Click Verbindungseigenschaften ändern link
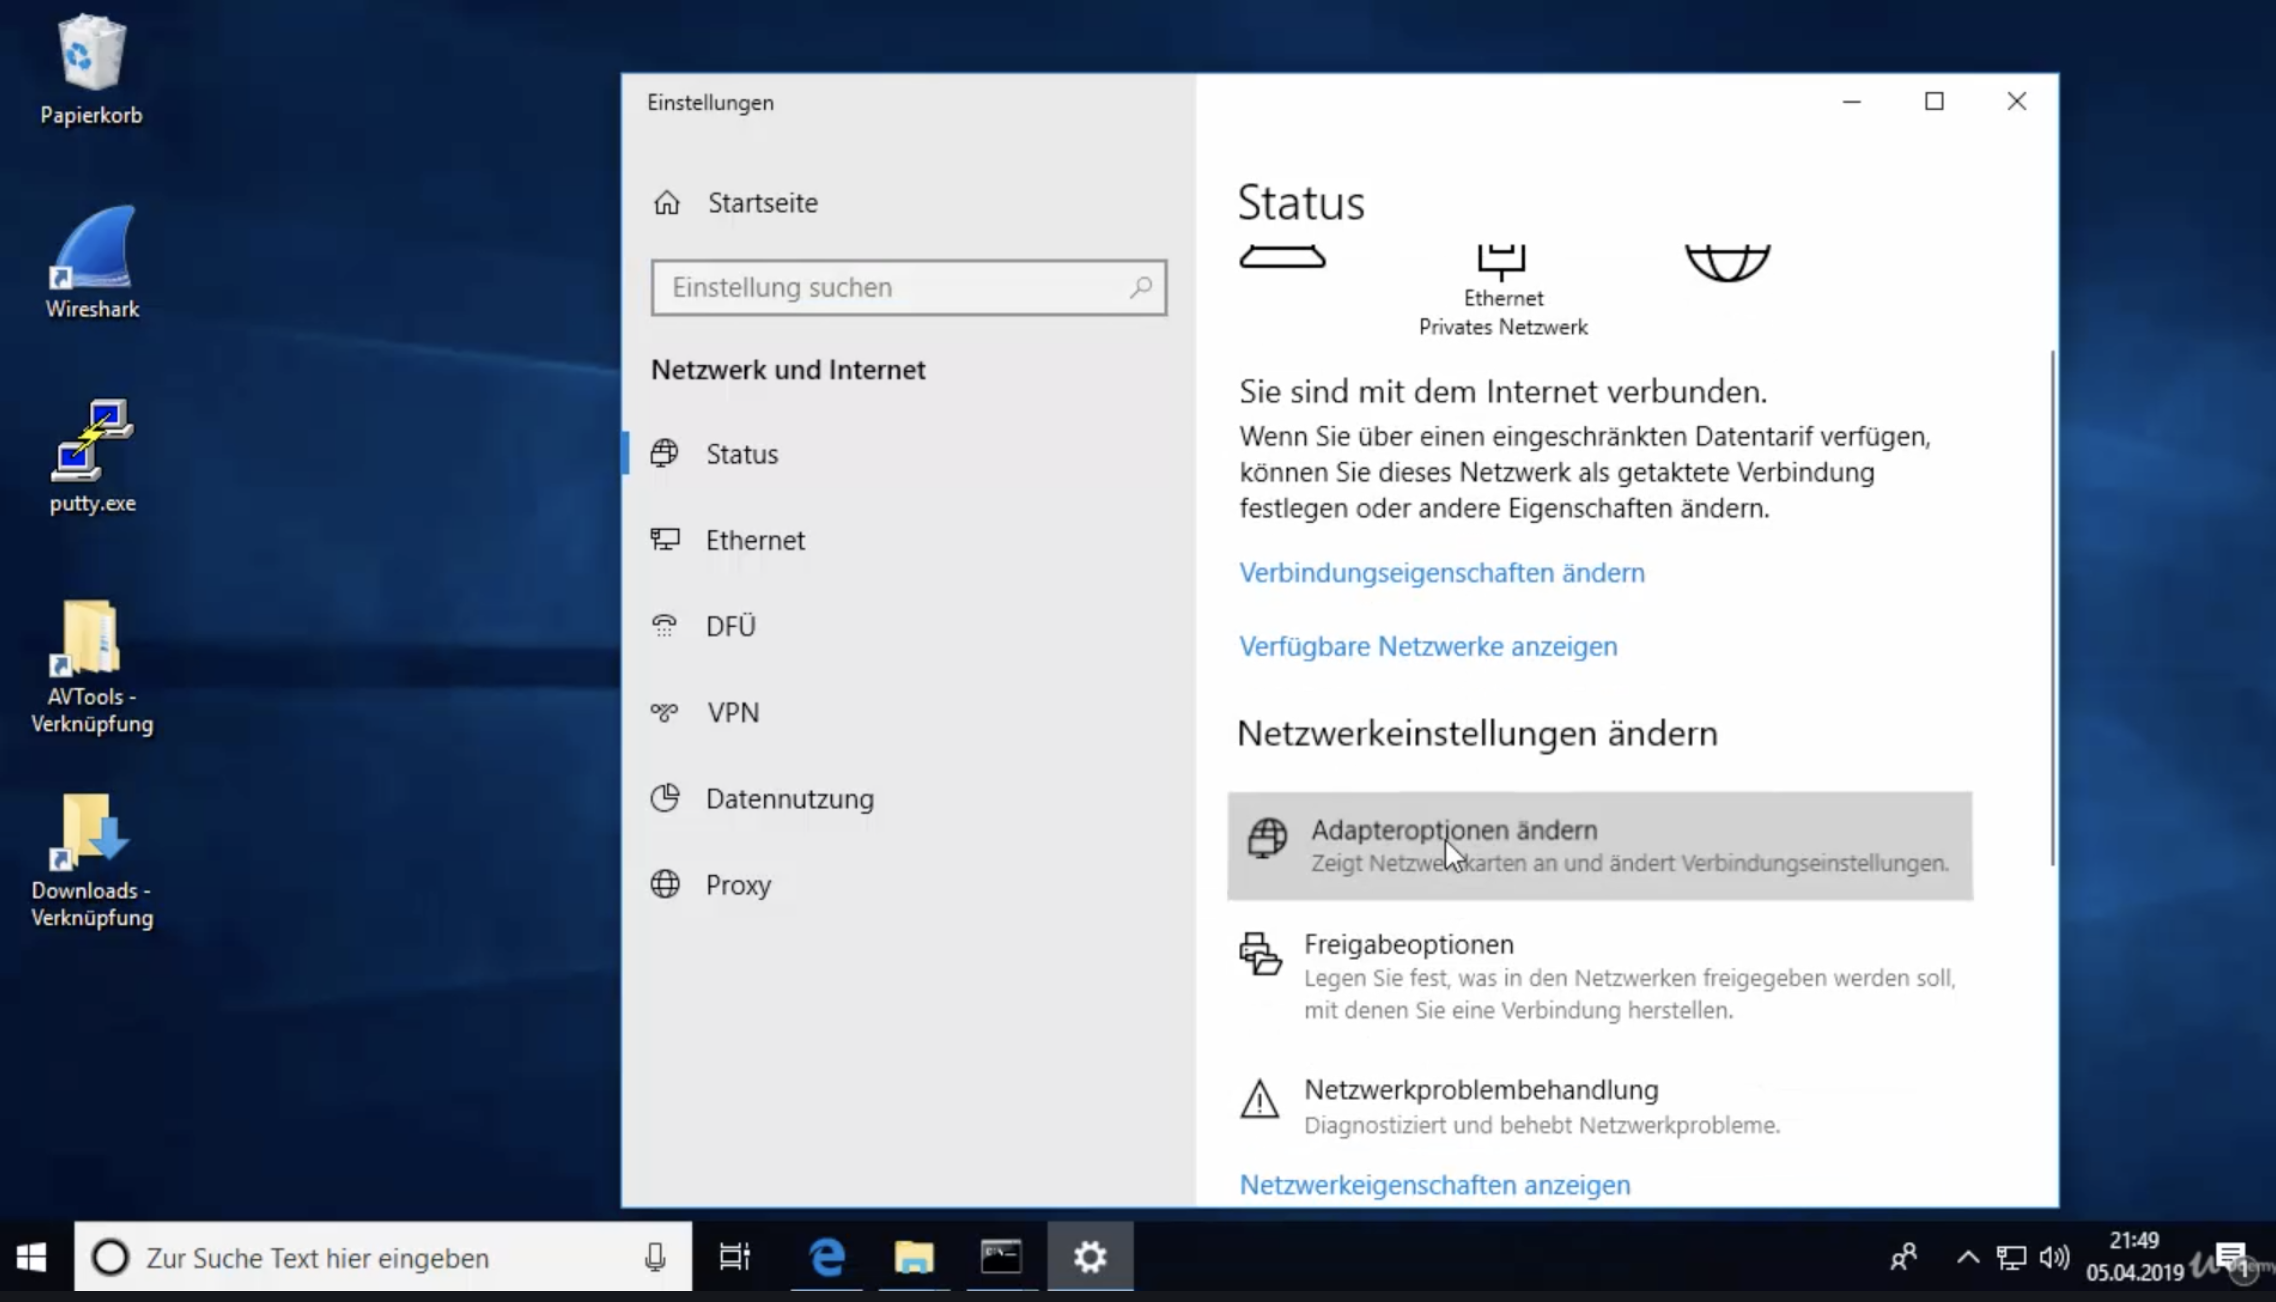The width and height of the screenshot is (2276, 1302). (1441, 573)
